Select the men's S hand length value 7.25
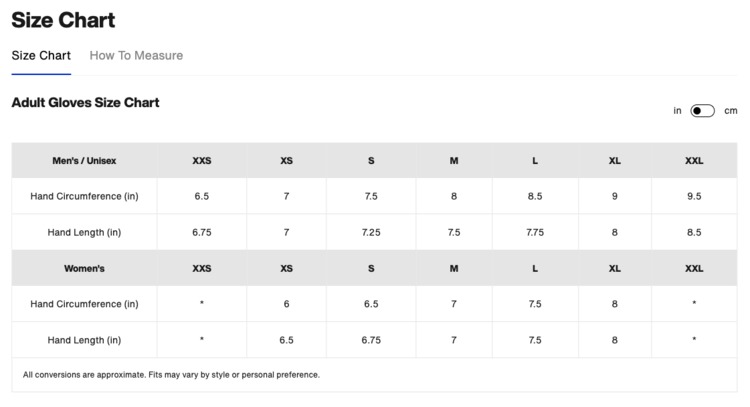 click(x=371, y=233)
